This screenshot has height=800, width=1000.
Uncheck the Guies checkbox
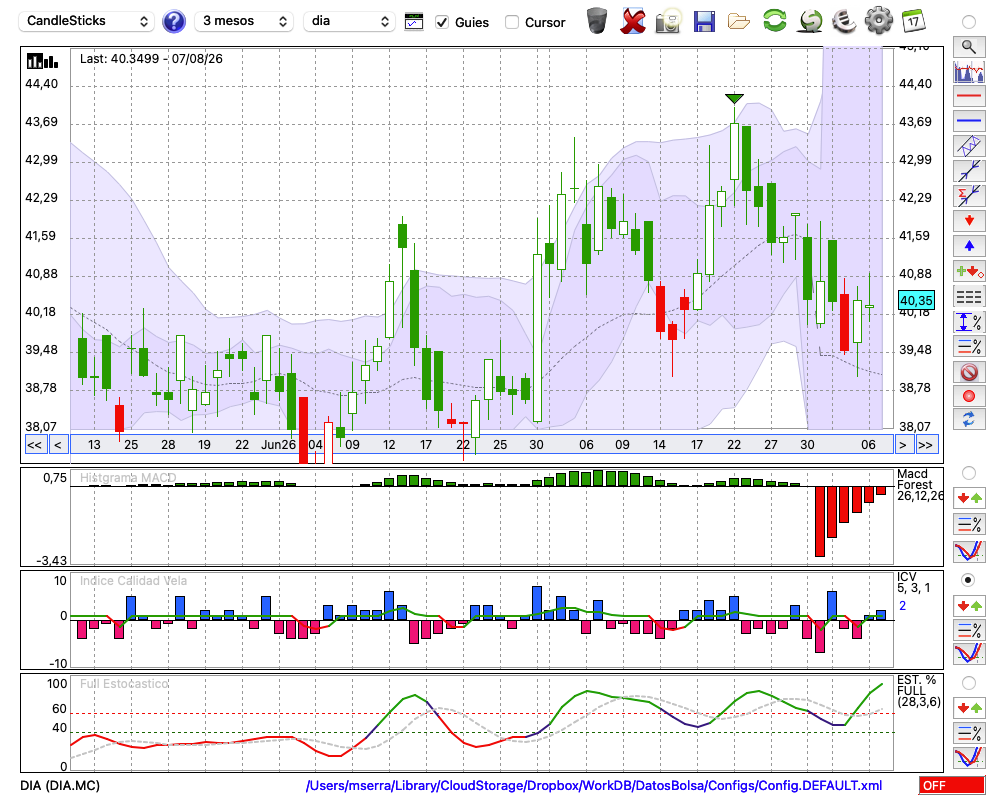[441, 22]
